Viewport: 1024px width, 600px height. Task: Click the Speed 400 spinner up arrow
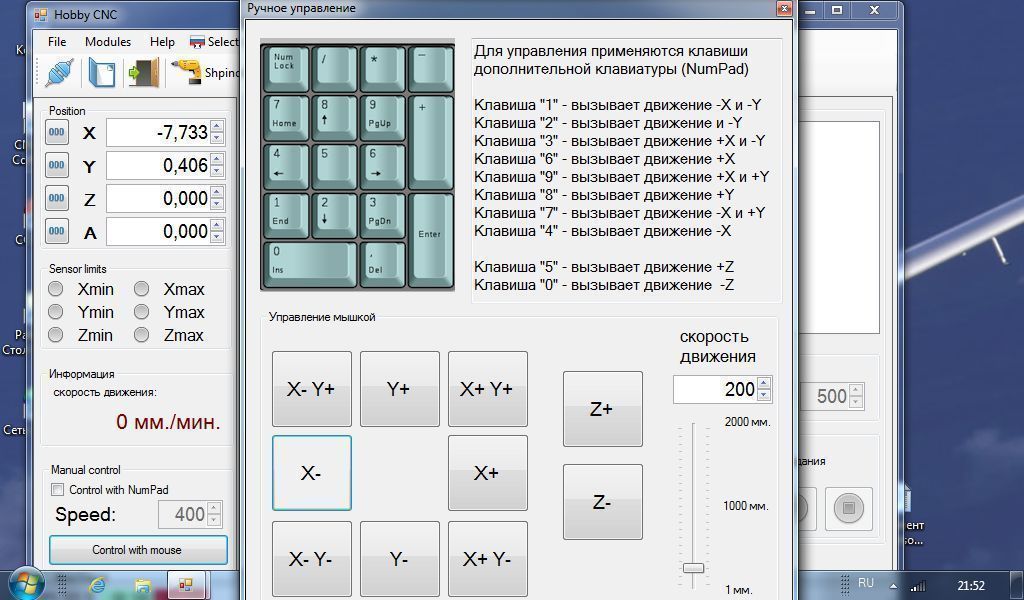pyautogui.click(x=214, y=509)
